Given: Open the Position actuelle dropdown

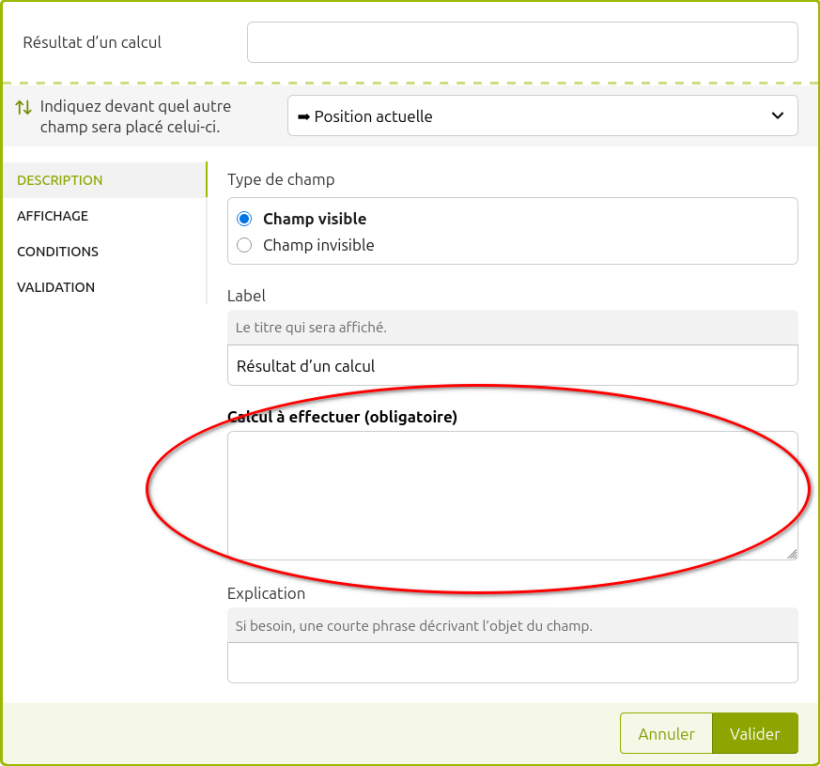Looking at the screenshot, I should tap(542, 116).
